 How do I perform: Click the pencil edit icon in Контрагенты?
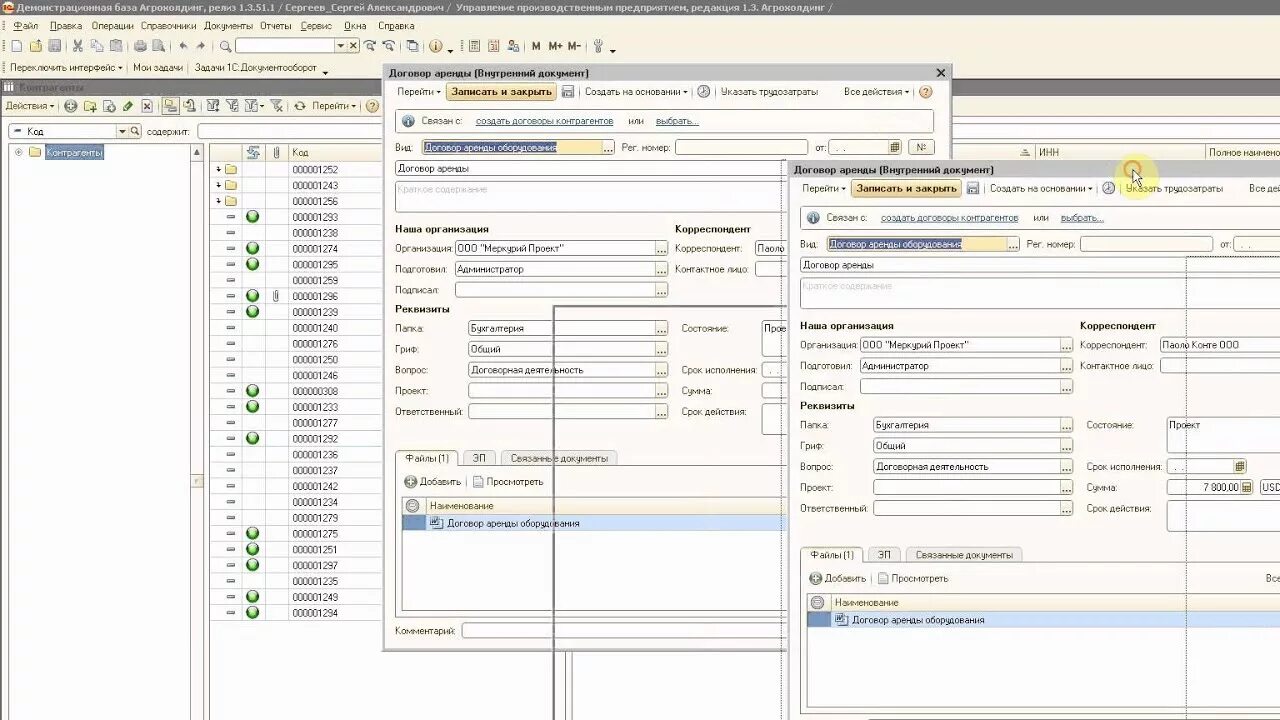coord(128,106)
